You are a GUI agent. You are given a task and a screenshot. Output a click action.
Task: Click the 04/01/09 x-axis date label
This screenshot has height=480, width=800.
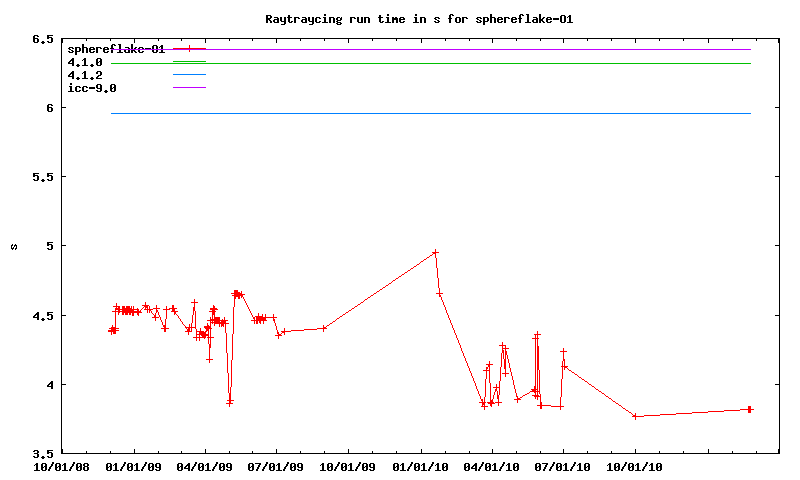tap(205, 465)
